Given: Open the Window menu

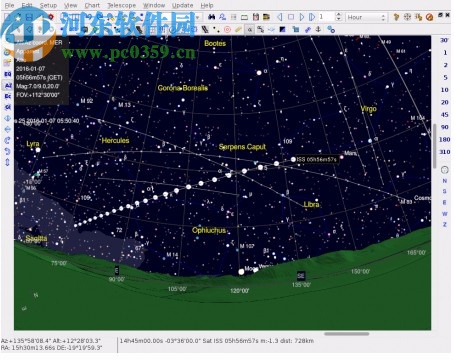Looking at the screenshot, I should click(x=154, y=5).
